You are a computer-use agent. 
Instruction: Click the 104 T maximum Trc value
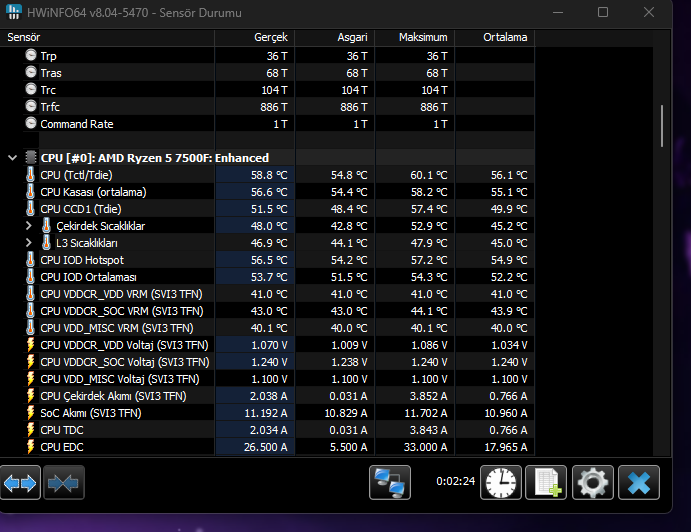[x=435, y=90]
